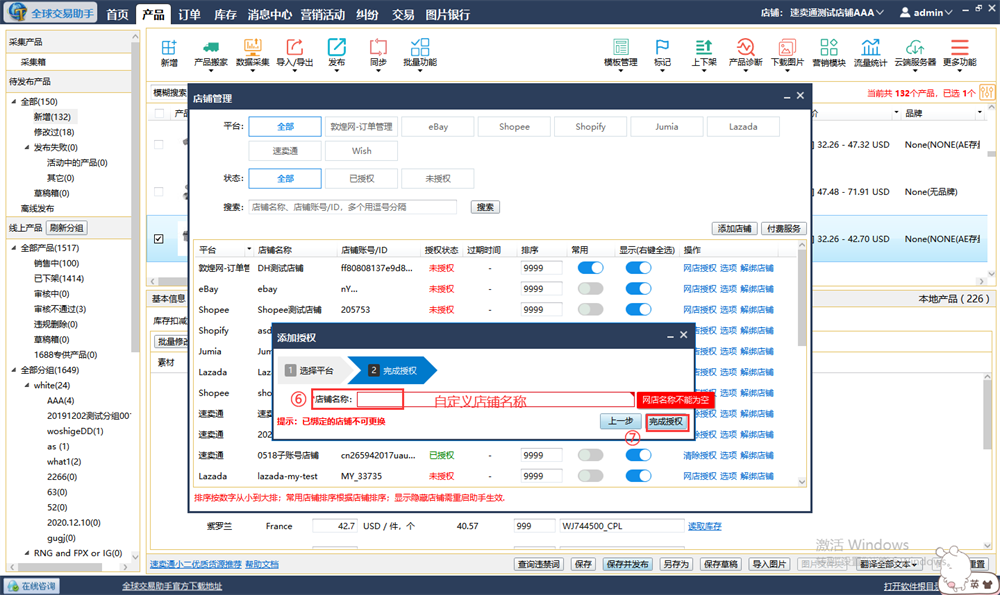Click the 搜索 button in 店铺管理
1000x595 pixels.
[485, 207]
